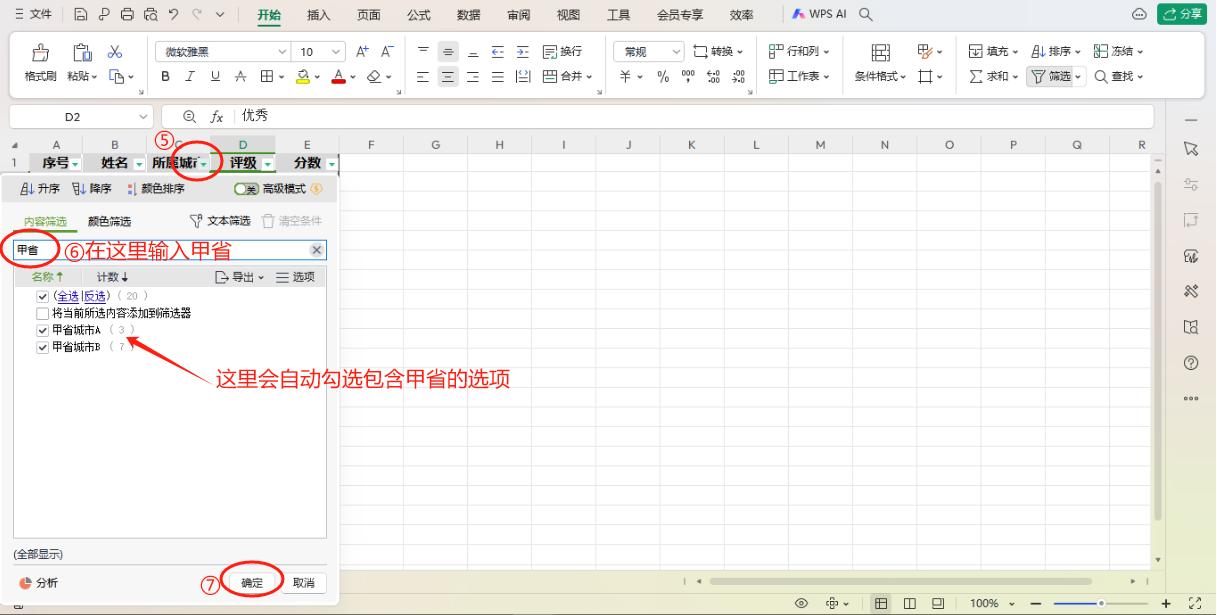Enable Wrap Text (换行)
The image size is (1217, 615).
[562, 52]
